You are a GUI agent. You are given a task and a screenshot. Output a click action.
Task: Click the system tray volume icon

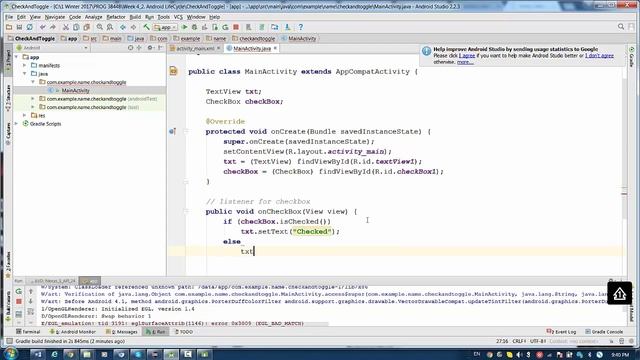click(x=519, y=355)
